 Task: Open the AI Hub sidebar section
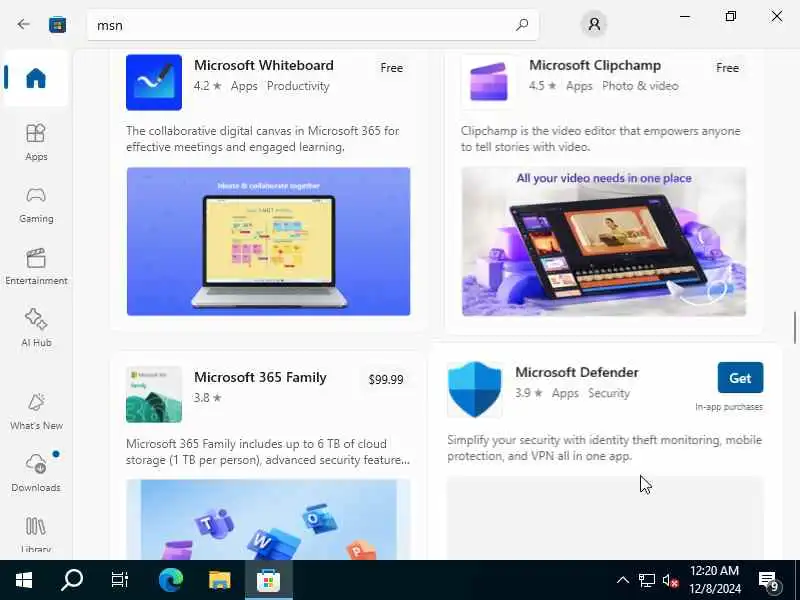36,329
